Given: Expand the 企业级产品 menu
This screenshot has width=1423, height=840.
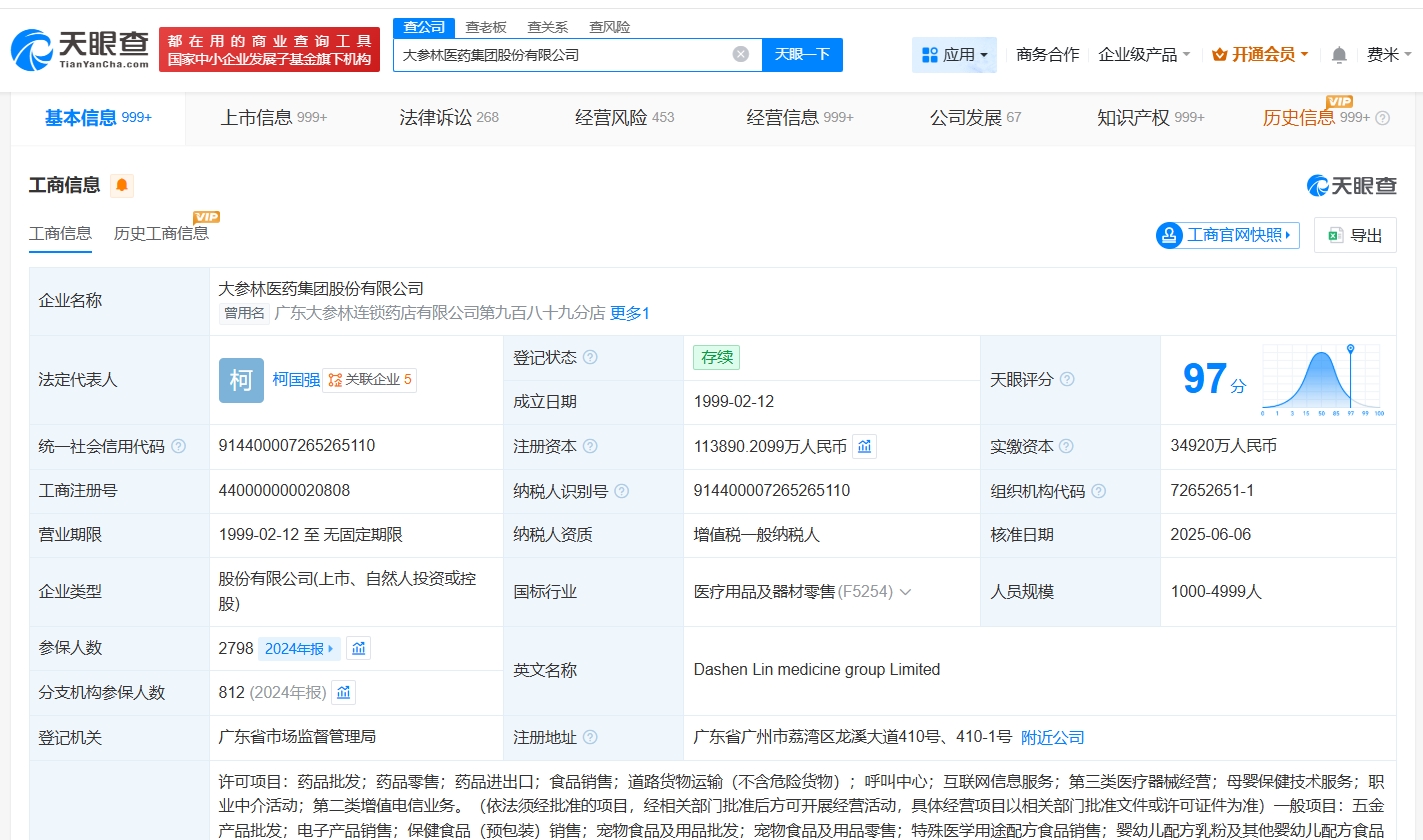Looking at the screenshot, I should [1144, 55].
